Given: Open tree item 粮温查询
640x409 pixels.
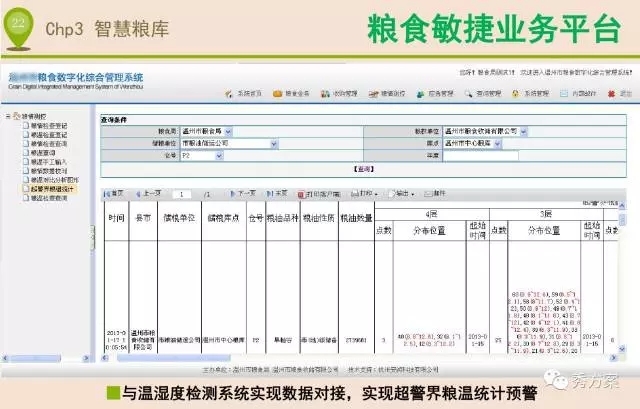Looking at the screenshot, I should 39,153.
